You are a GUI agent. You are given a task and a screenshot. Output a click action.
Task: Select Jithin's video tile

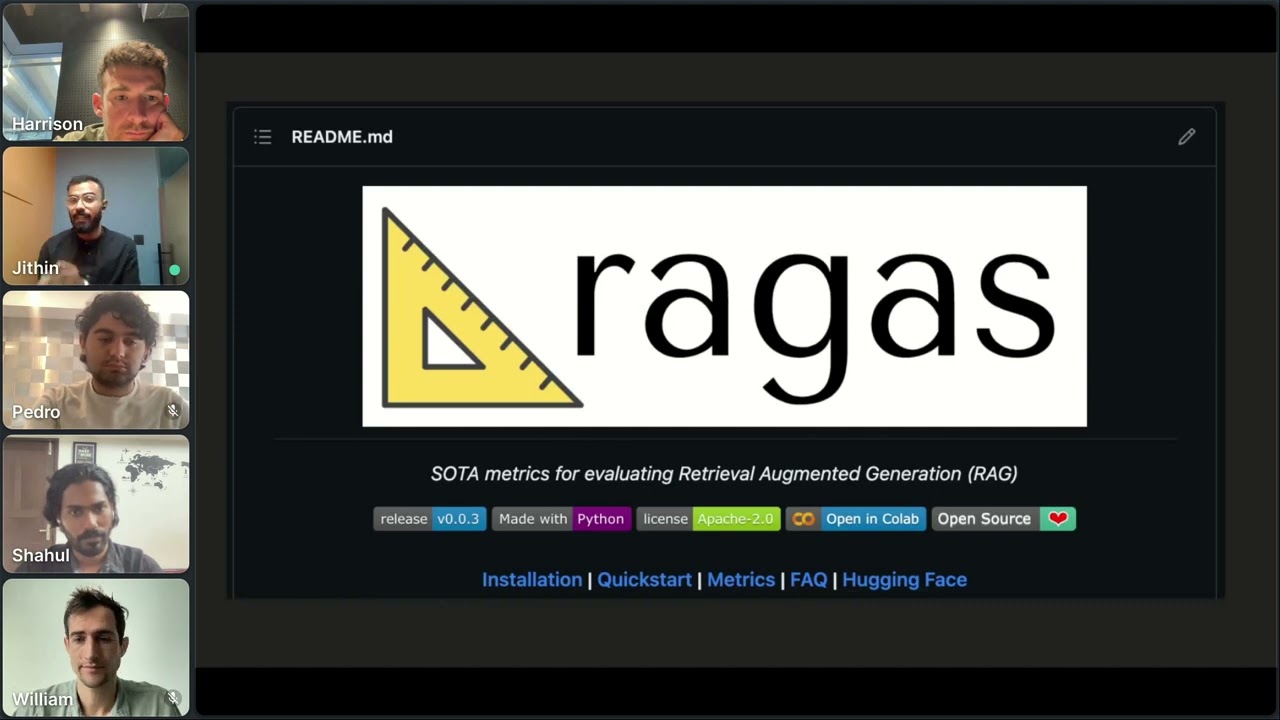pos(96,216)
